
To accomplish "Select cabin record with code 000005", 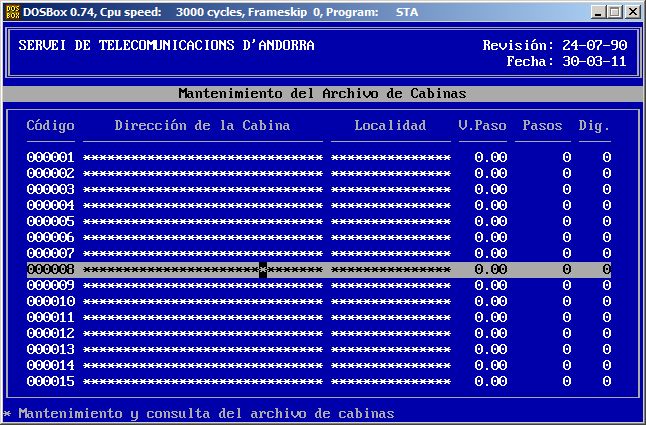I will tap(50, 221).
